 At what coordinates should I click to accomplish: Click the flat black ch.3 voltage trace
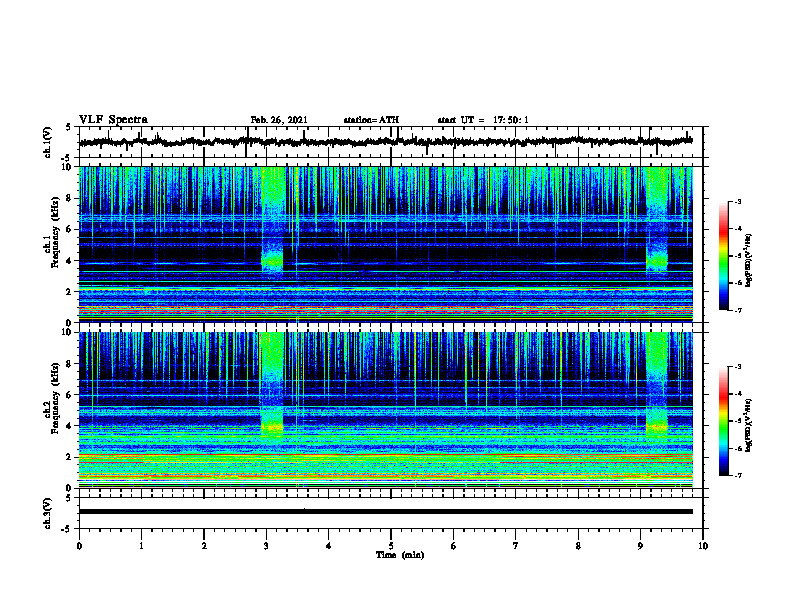386,512
